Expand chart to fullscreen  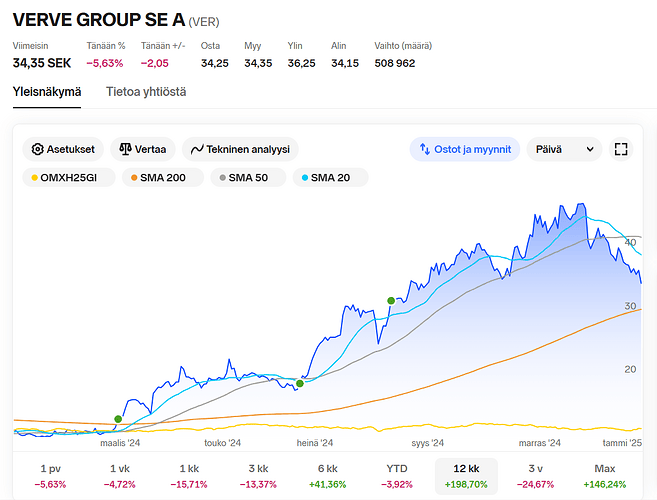coord(621,149)
